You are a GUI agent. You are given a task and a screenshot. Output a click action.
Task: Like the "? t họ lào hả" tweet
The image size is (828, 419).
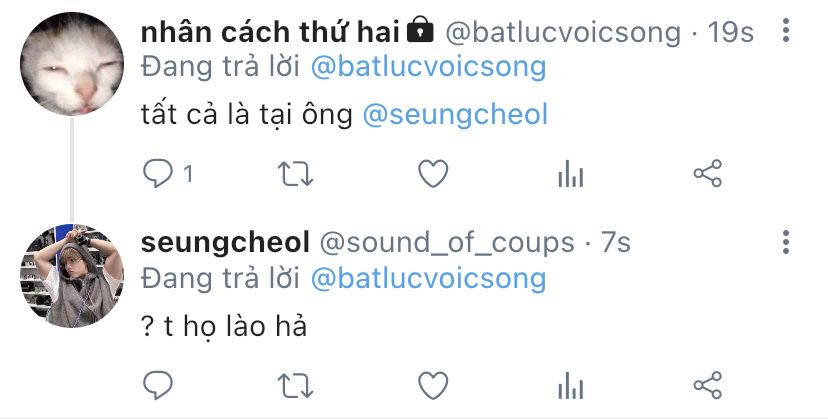coord(433,385)
